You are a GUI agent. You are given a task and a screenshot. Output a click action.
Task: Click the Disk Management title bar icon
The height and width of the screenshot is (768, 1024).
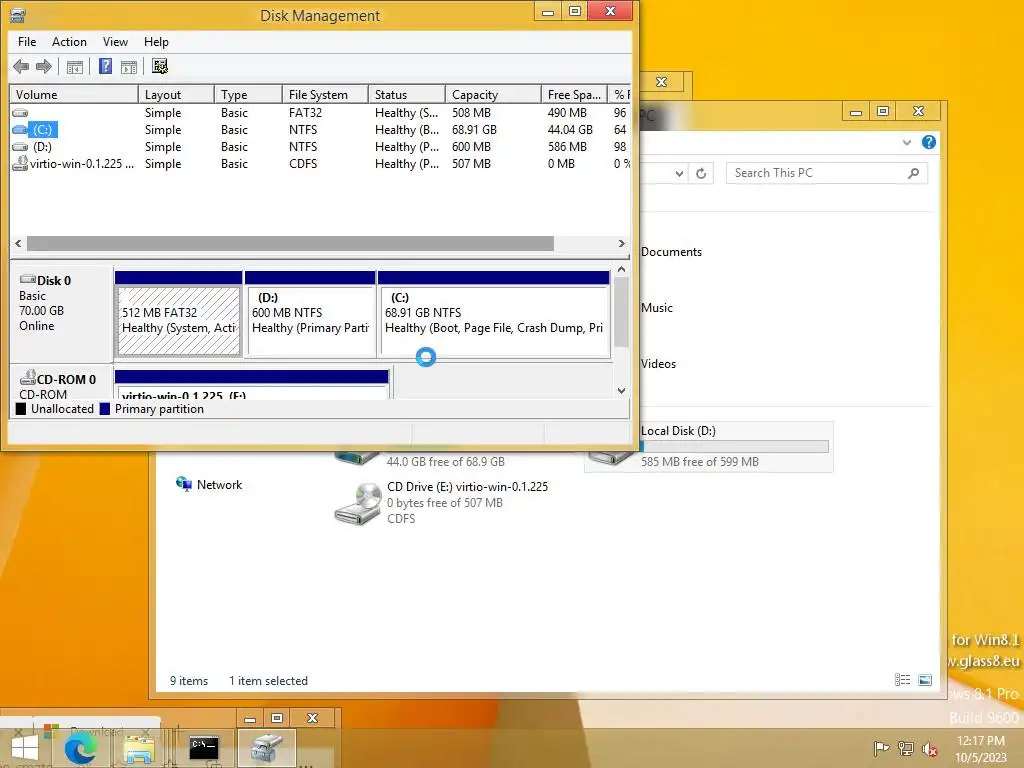click(x=18, y=15)
